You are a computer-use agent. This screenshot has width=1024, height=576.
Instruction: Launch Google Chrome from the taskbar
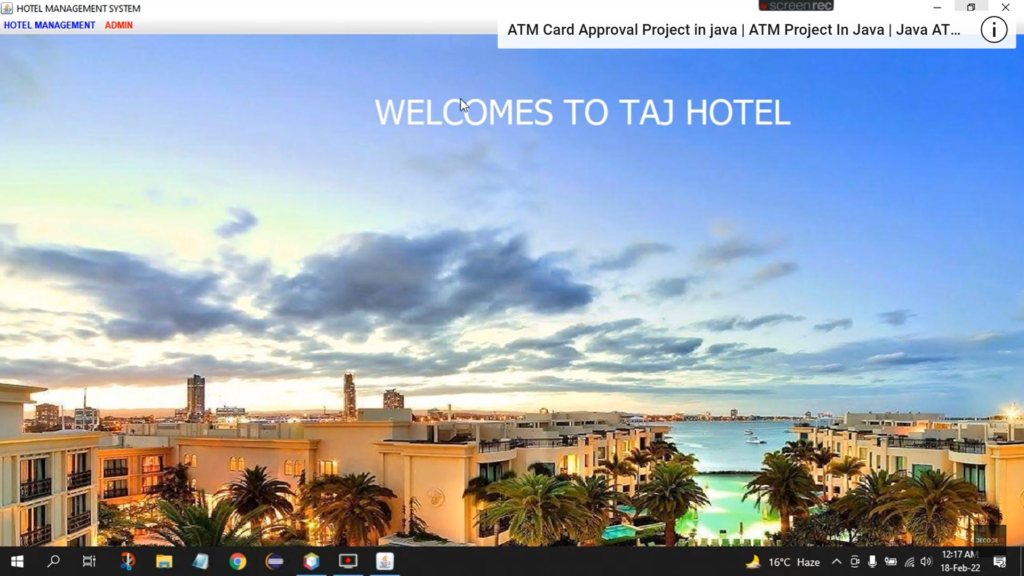click(x=238, y=562)
